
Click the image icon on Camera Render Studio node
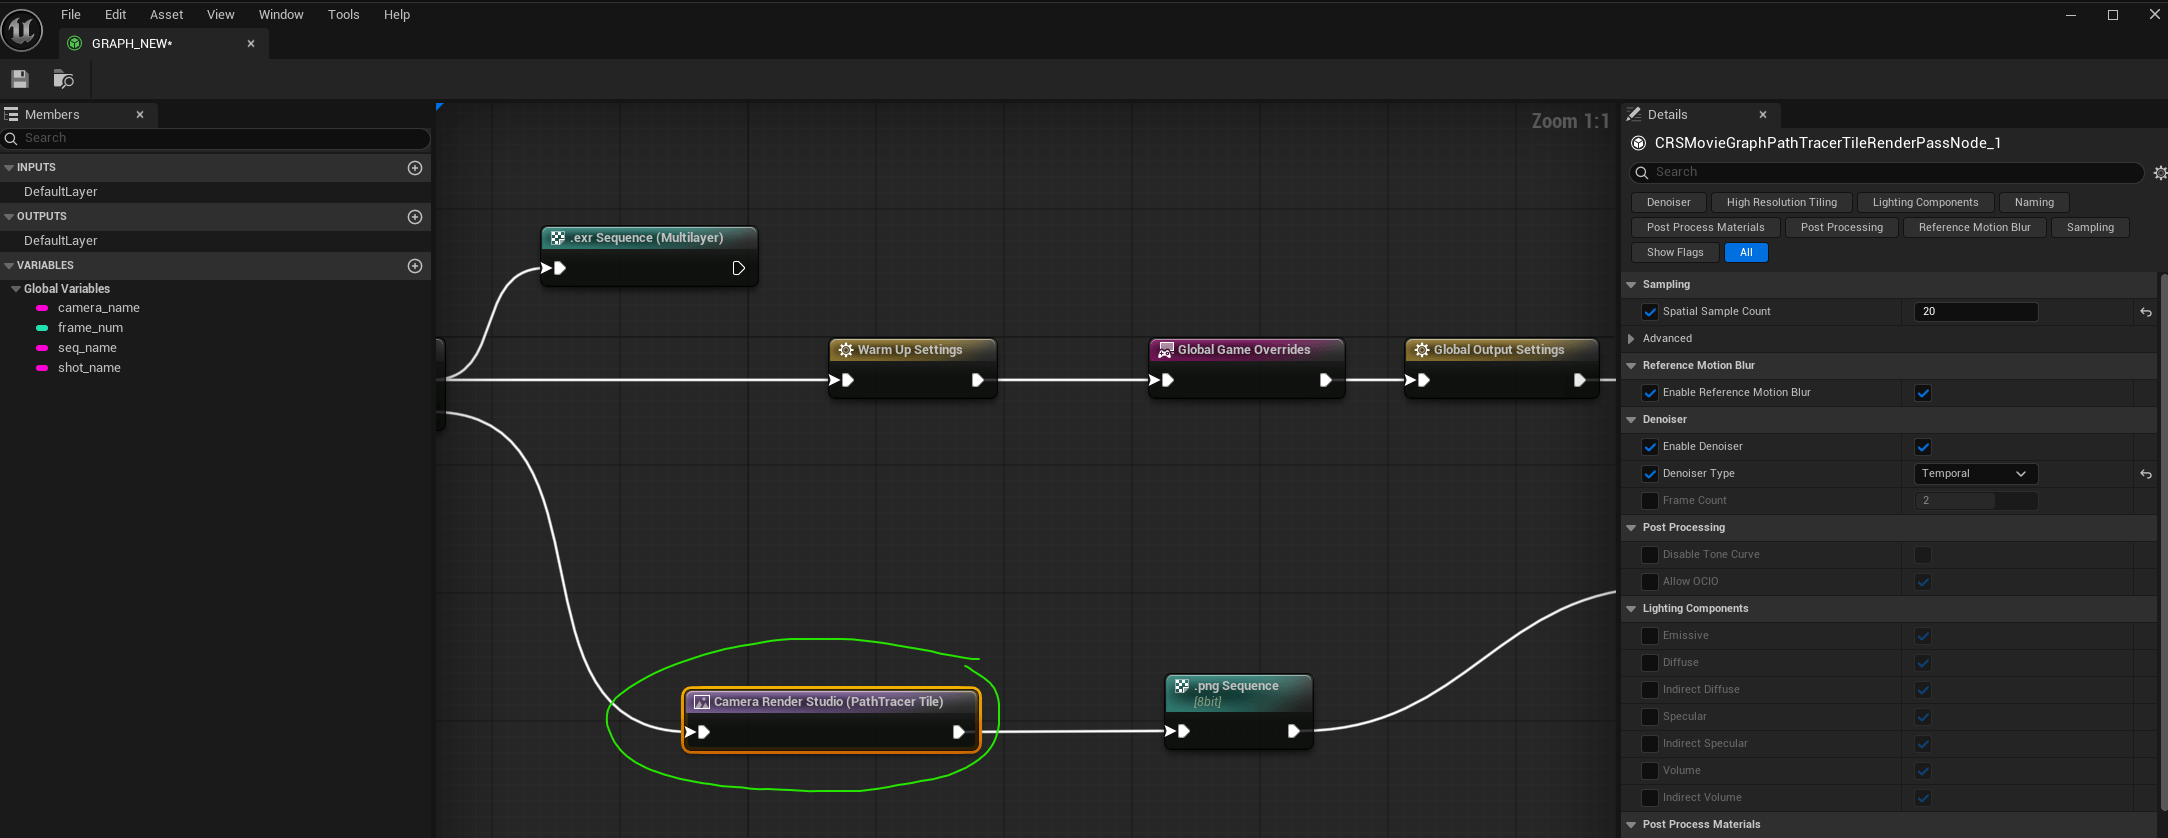[702, 702]
